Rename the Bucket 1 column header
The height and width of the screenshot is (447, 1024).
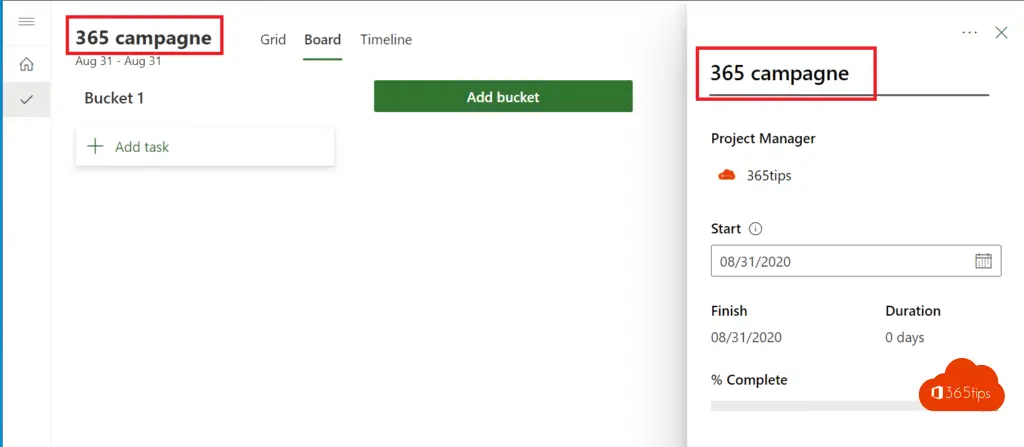114,98
